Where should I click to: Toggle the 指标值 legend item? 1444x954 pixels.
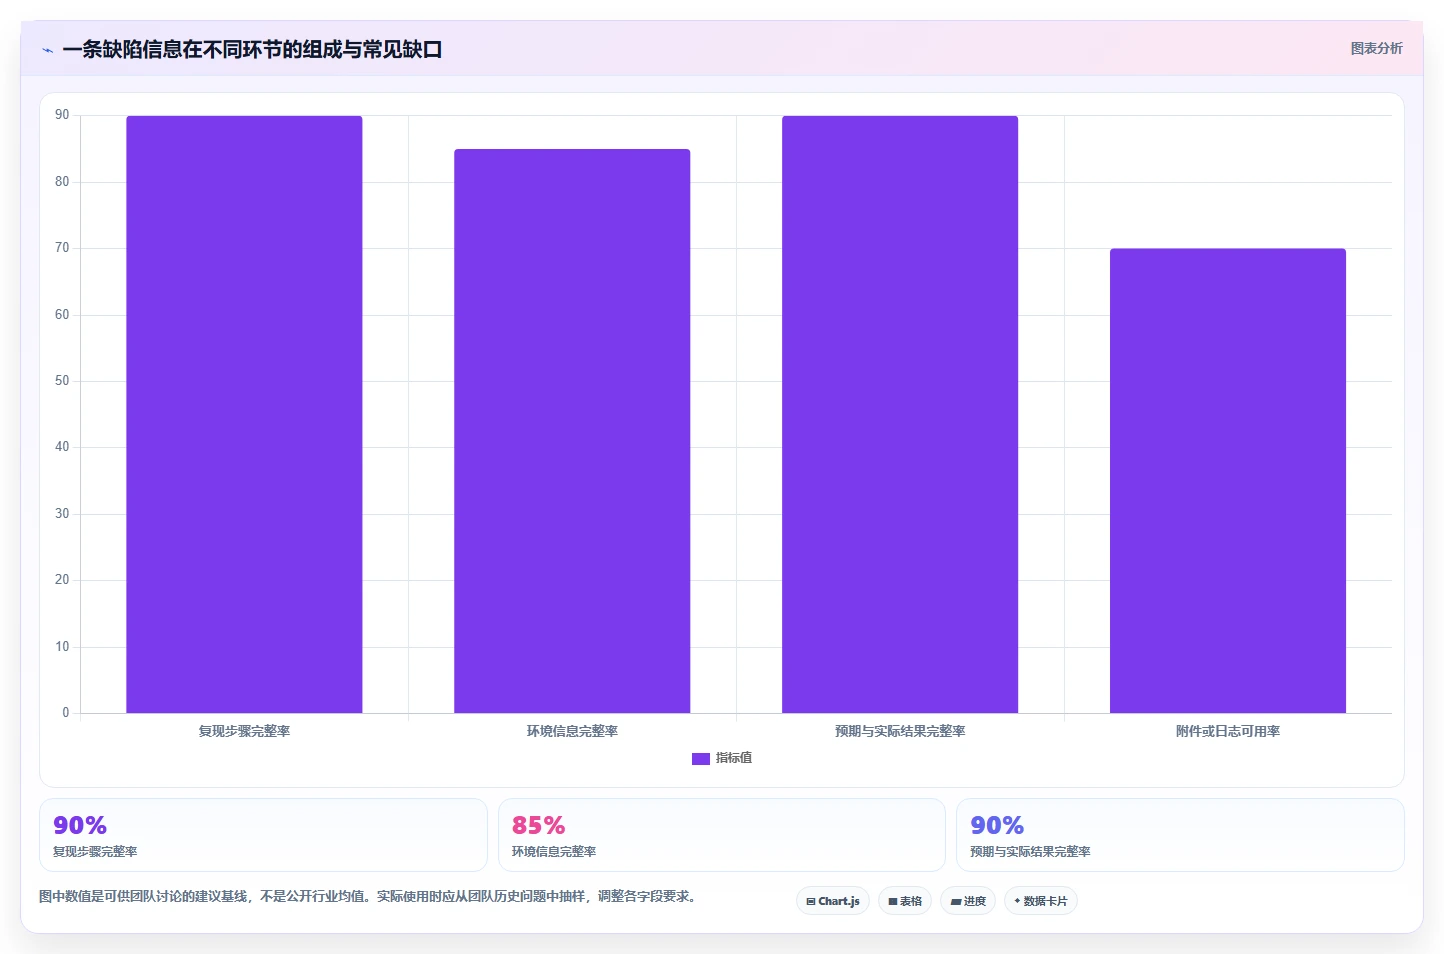point(722,758)
